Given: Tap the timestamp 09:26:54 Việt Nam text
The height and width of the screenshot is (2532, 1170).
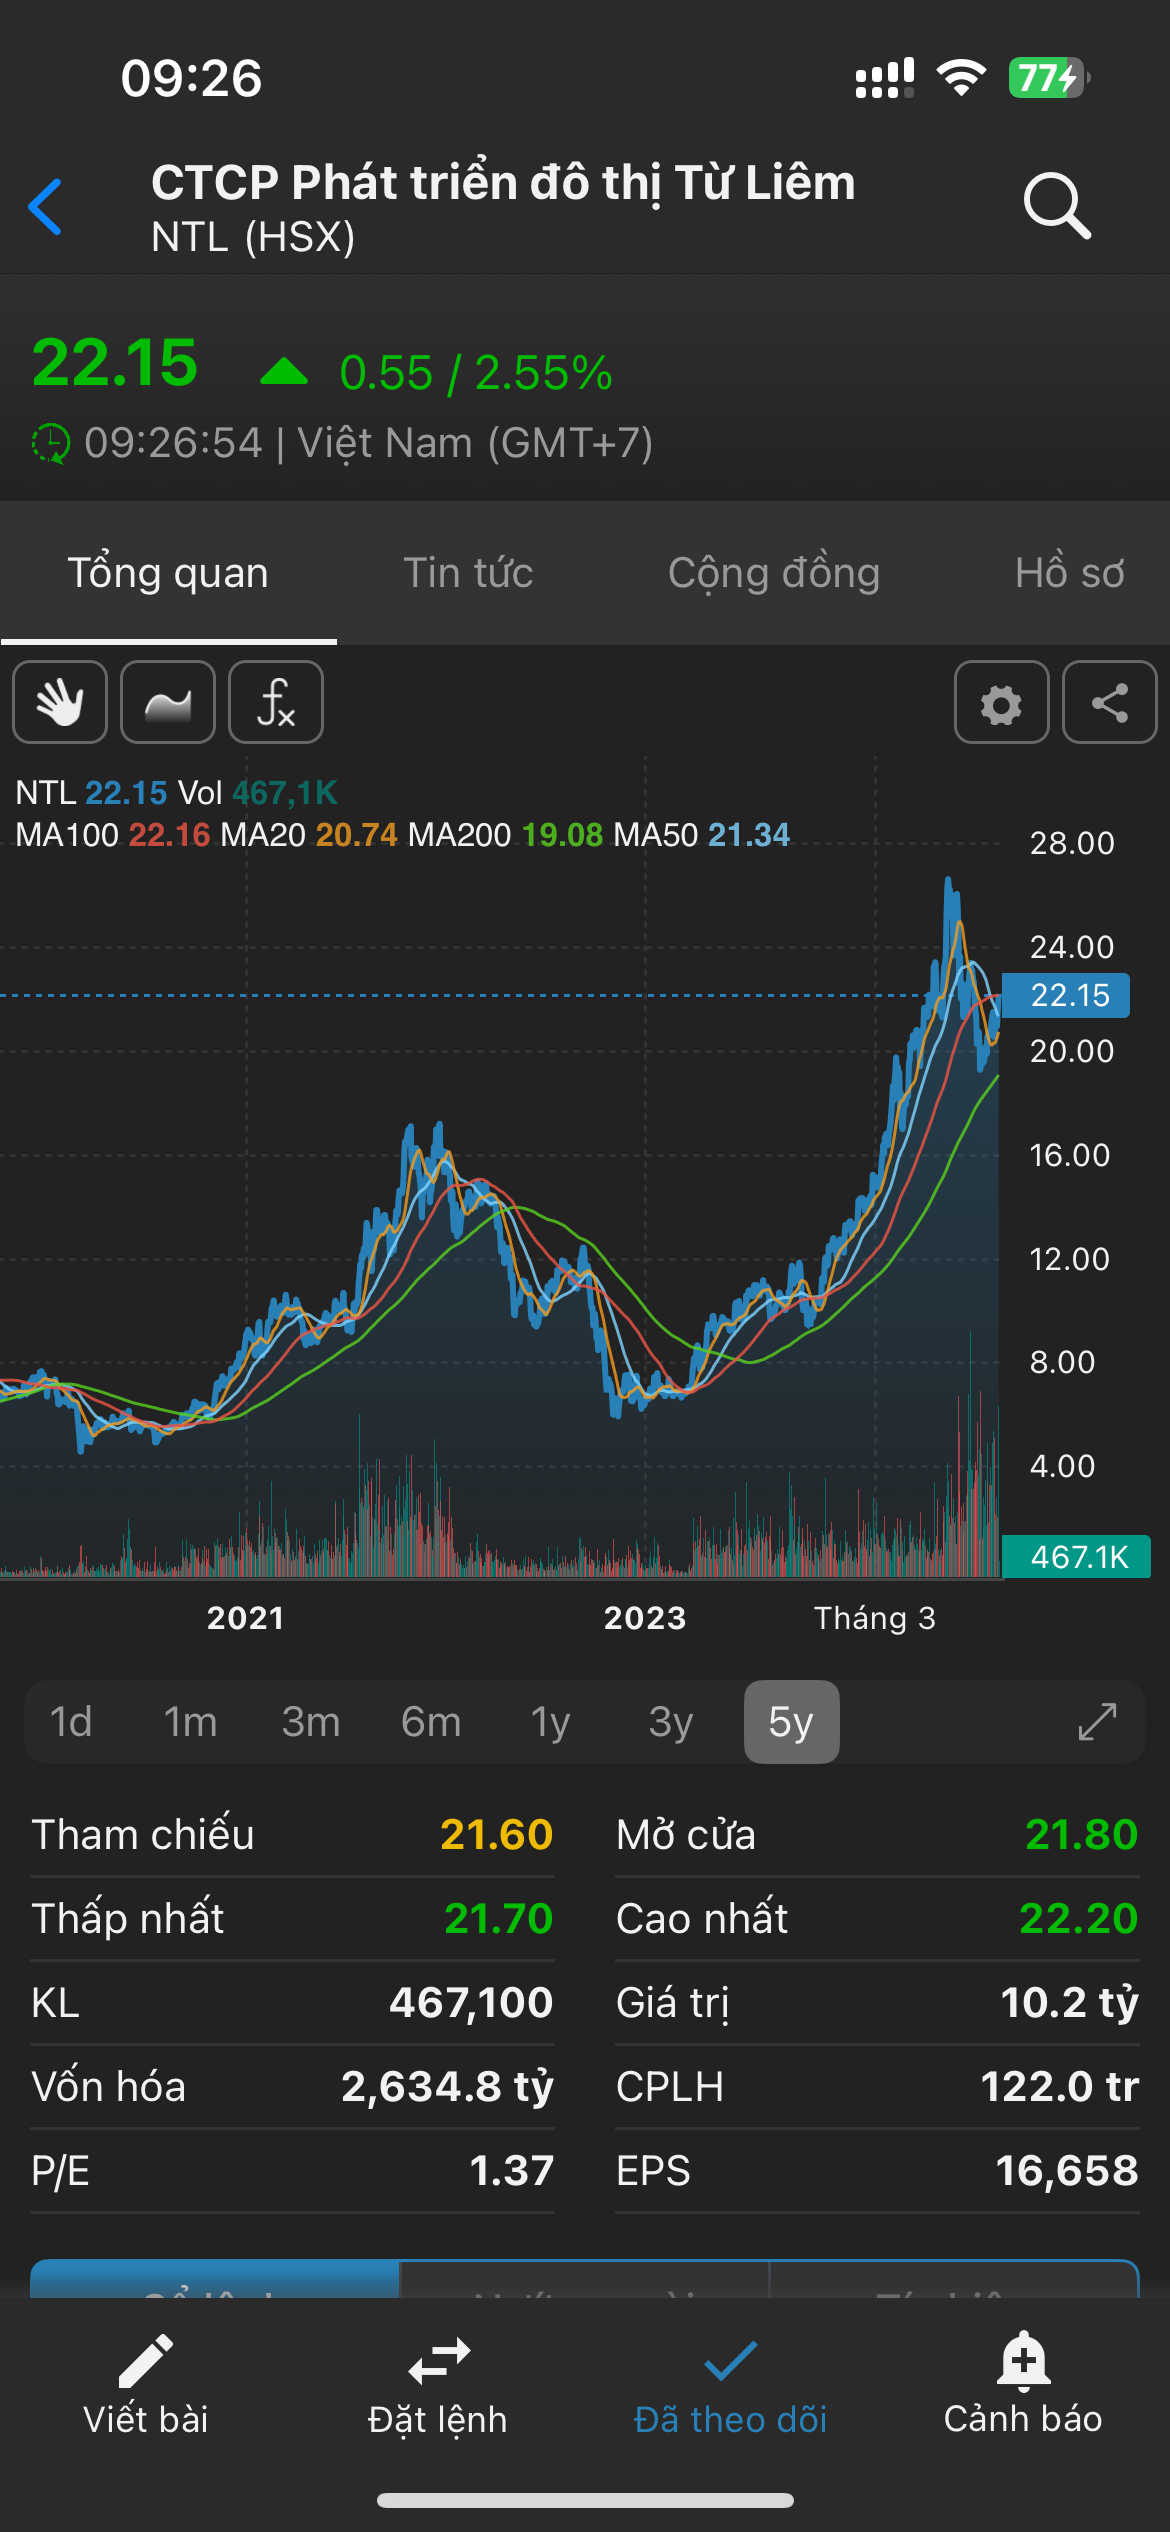Looking at the screenshot, I should pyautogui.click(x=368, y=443).
